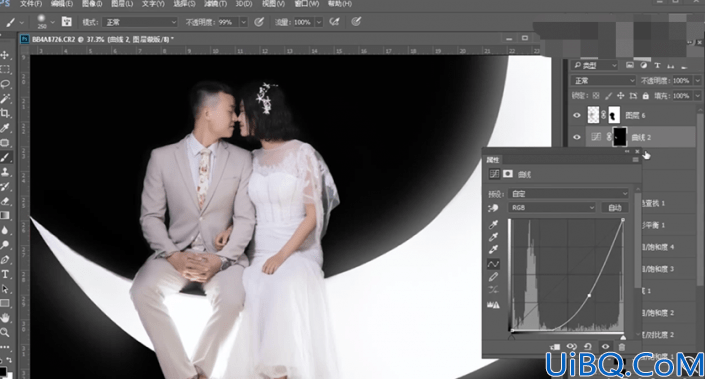Open the 视图(V) menu
Image resolution: width=705 pixels, height=379 pixels.
point(274,4)
